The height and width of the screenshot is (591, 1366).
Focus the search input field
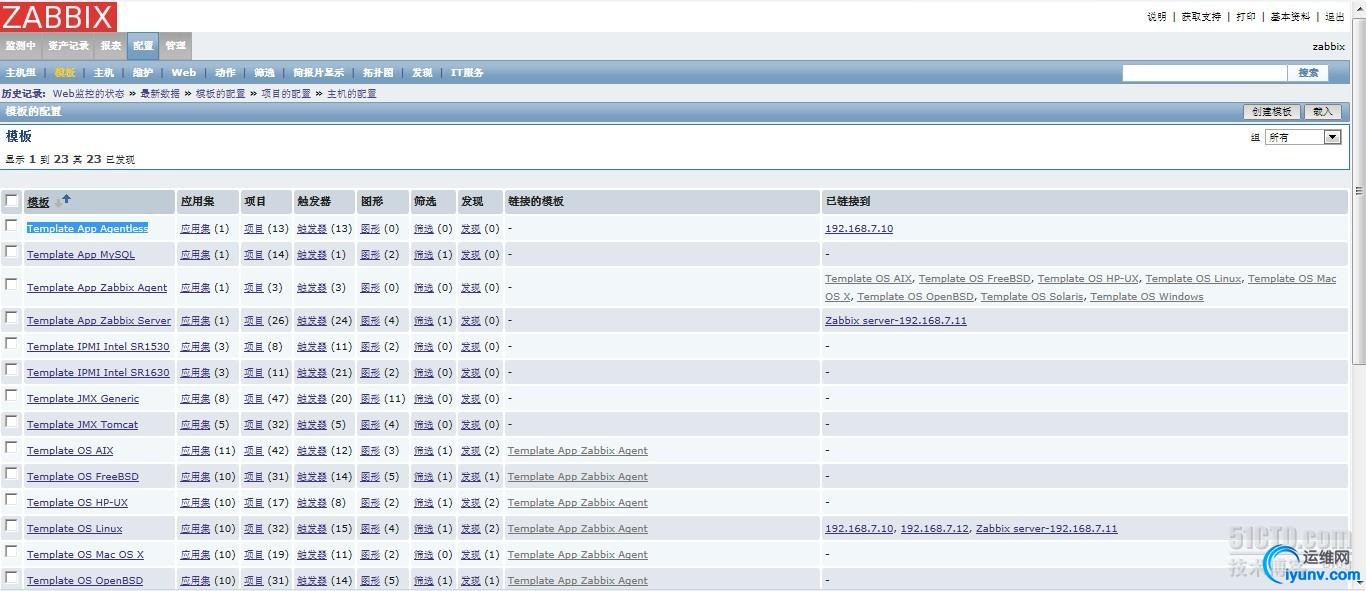[x=1204, y=73]
